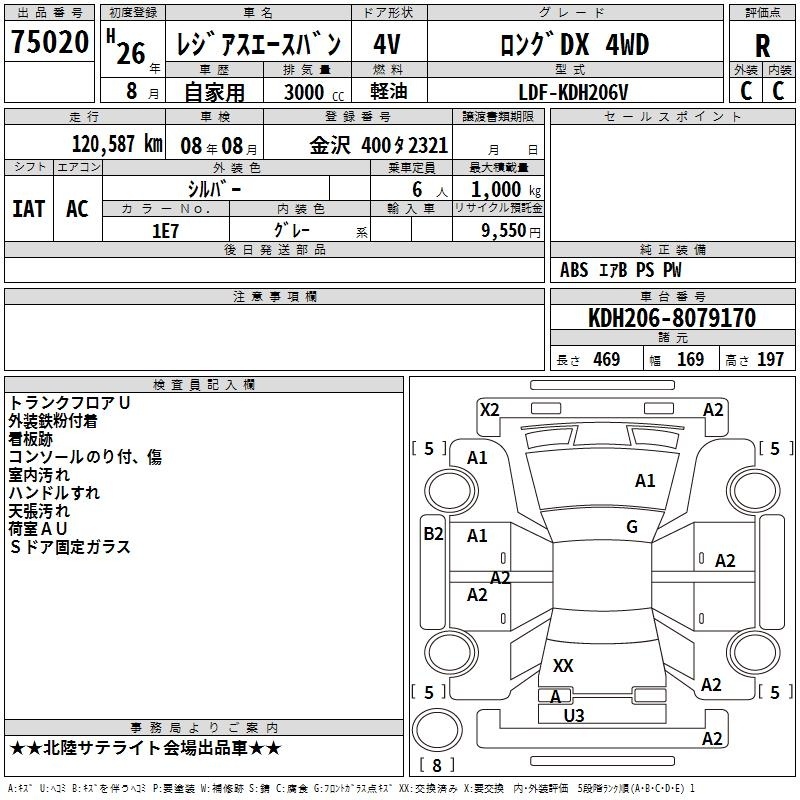Select the model code LDF-KDH206V
Screen dimensions: 800x800
[x=574, y=91]
